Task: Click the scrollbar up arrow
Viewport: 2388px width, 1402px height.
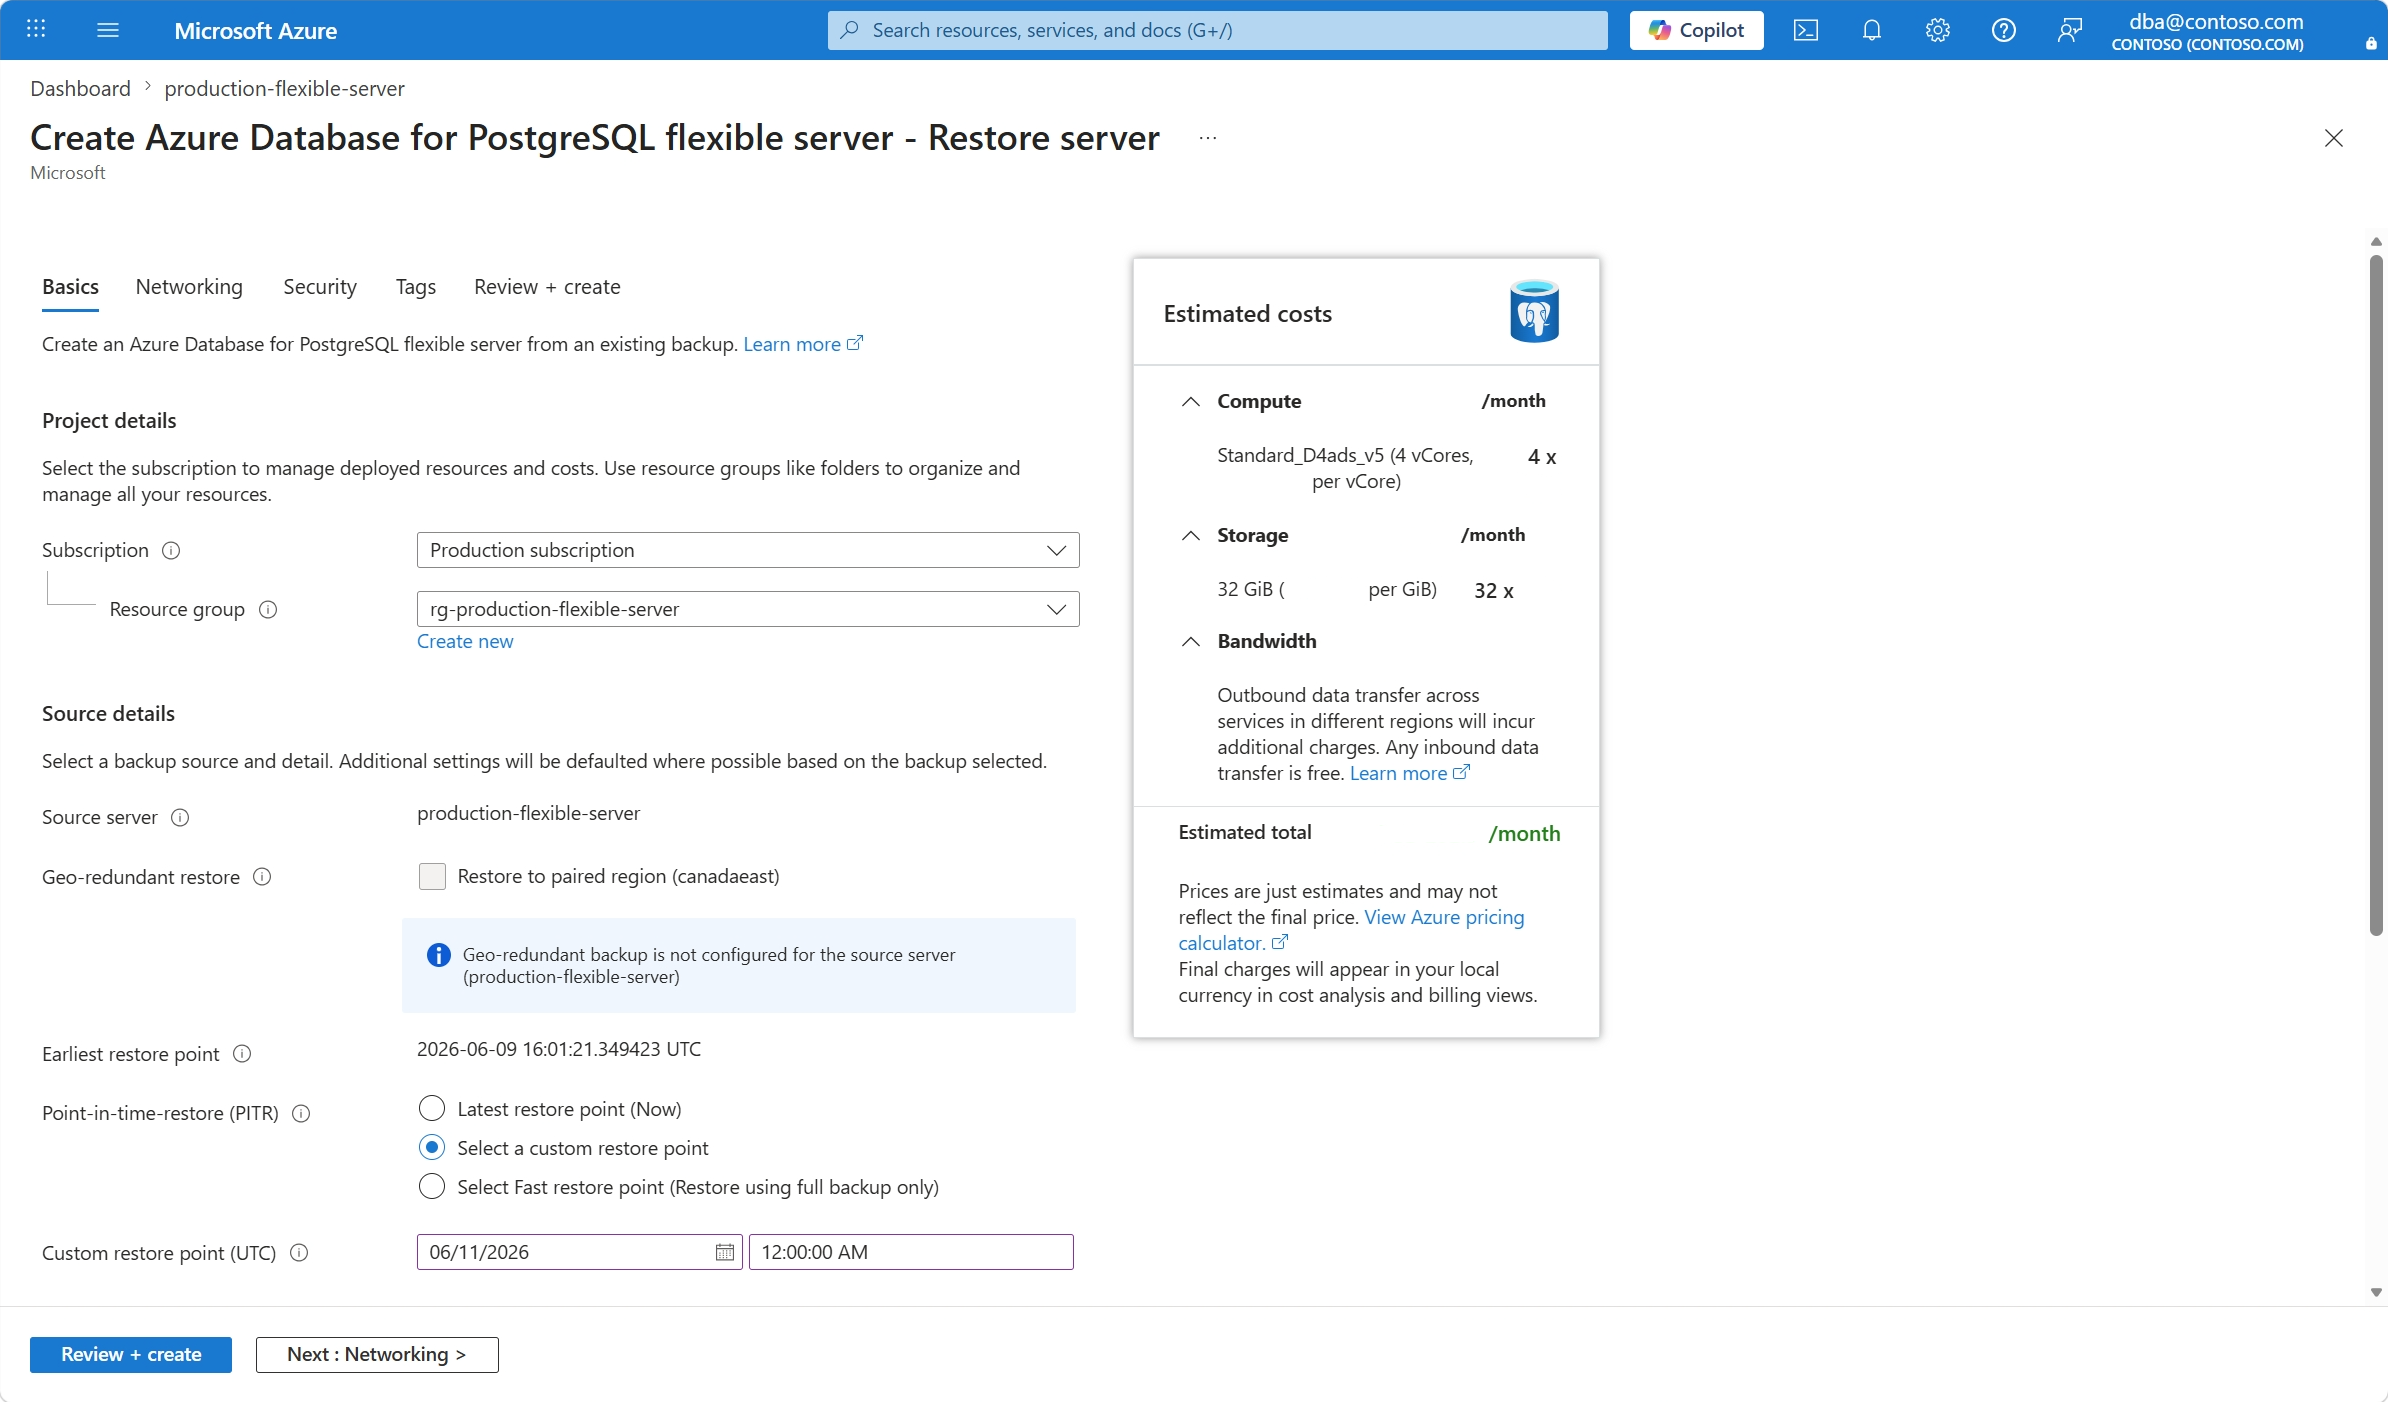Action: 2376,242
